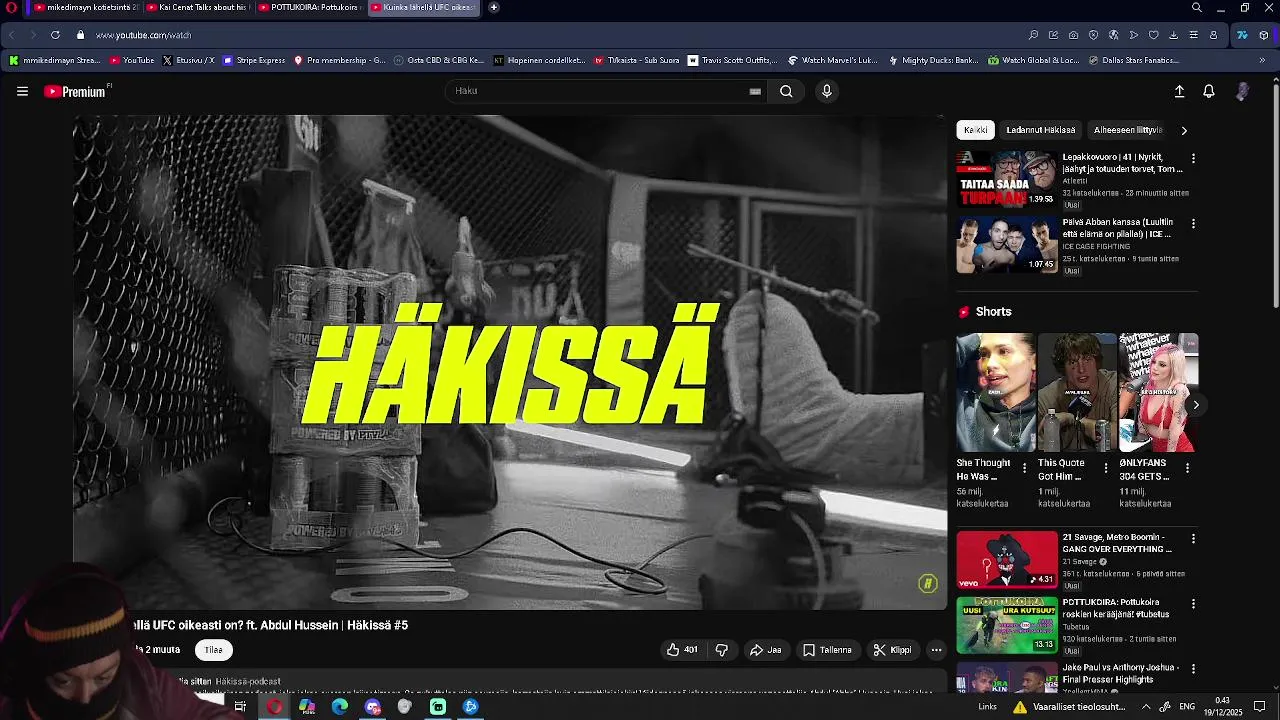1280x720 pixels.
Task: Open options for Lepakkovuoro 41 video
Action: point(1192,158)
